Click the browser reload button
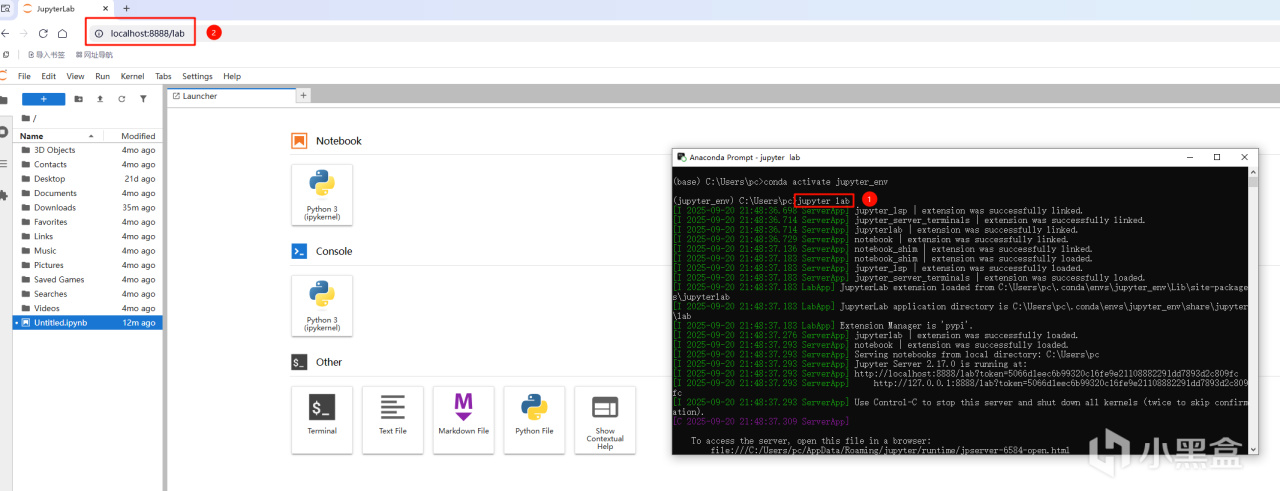Image resolution: width=1280 pixels, height=491 pixels. pyautogui.click(x=43, y=33)
